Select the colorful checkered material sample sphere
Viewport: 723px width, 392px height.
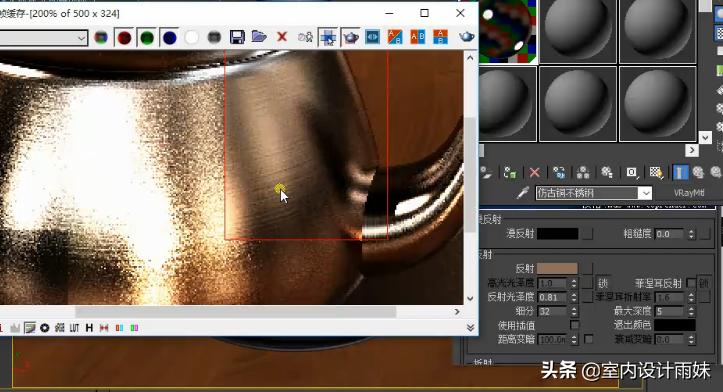point(507,31)
